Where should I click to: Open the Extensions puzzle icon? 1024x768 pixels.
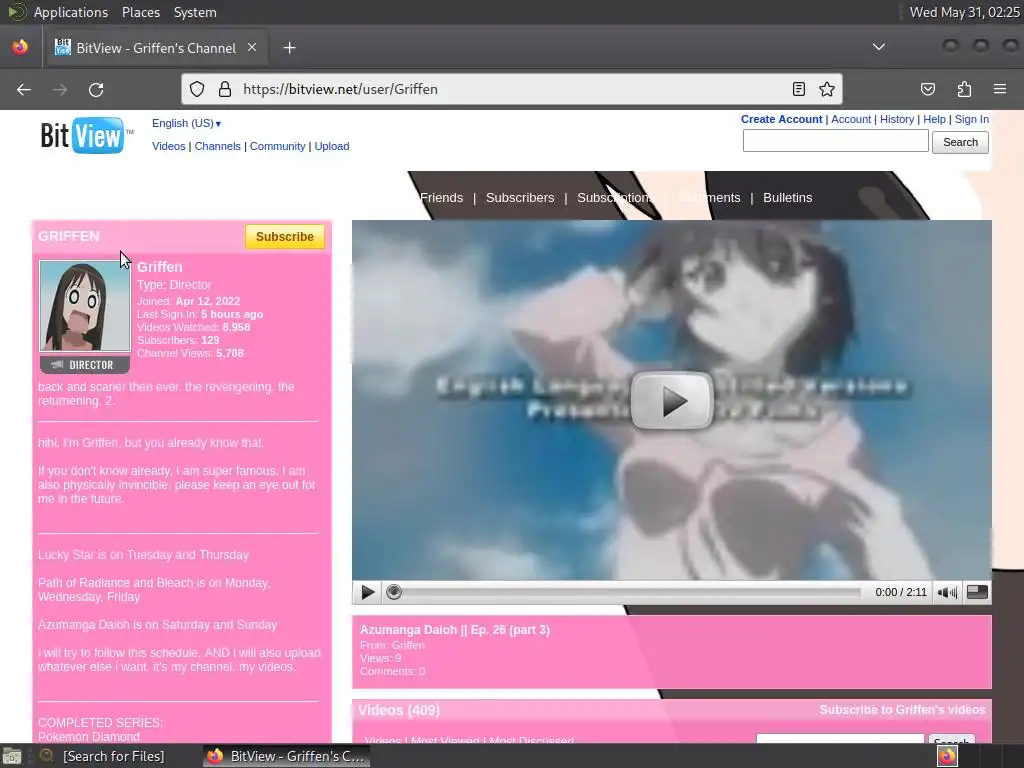click(x=964, y=89)
